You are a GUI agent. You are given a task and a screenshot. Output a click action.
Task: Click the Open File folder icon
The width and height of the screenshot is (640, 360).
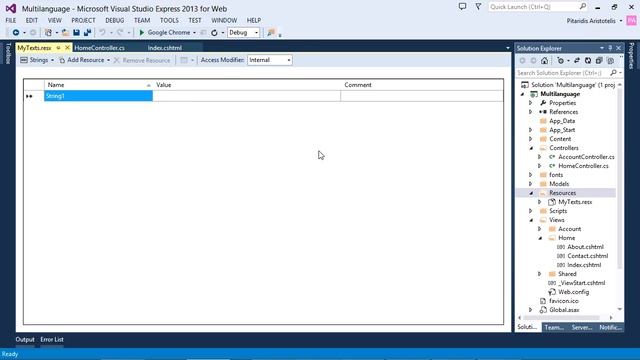(x=65, y=33)
